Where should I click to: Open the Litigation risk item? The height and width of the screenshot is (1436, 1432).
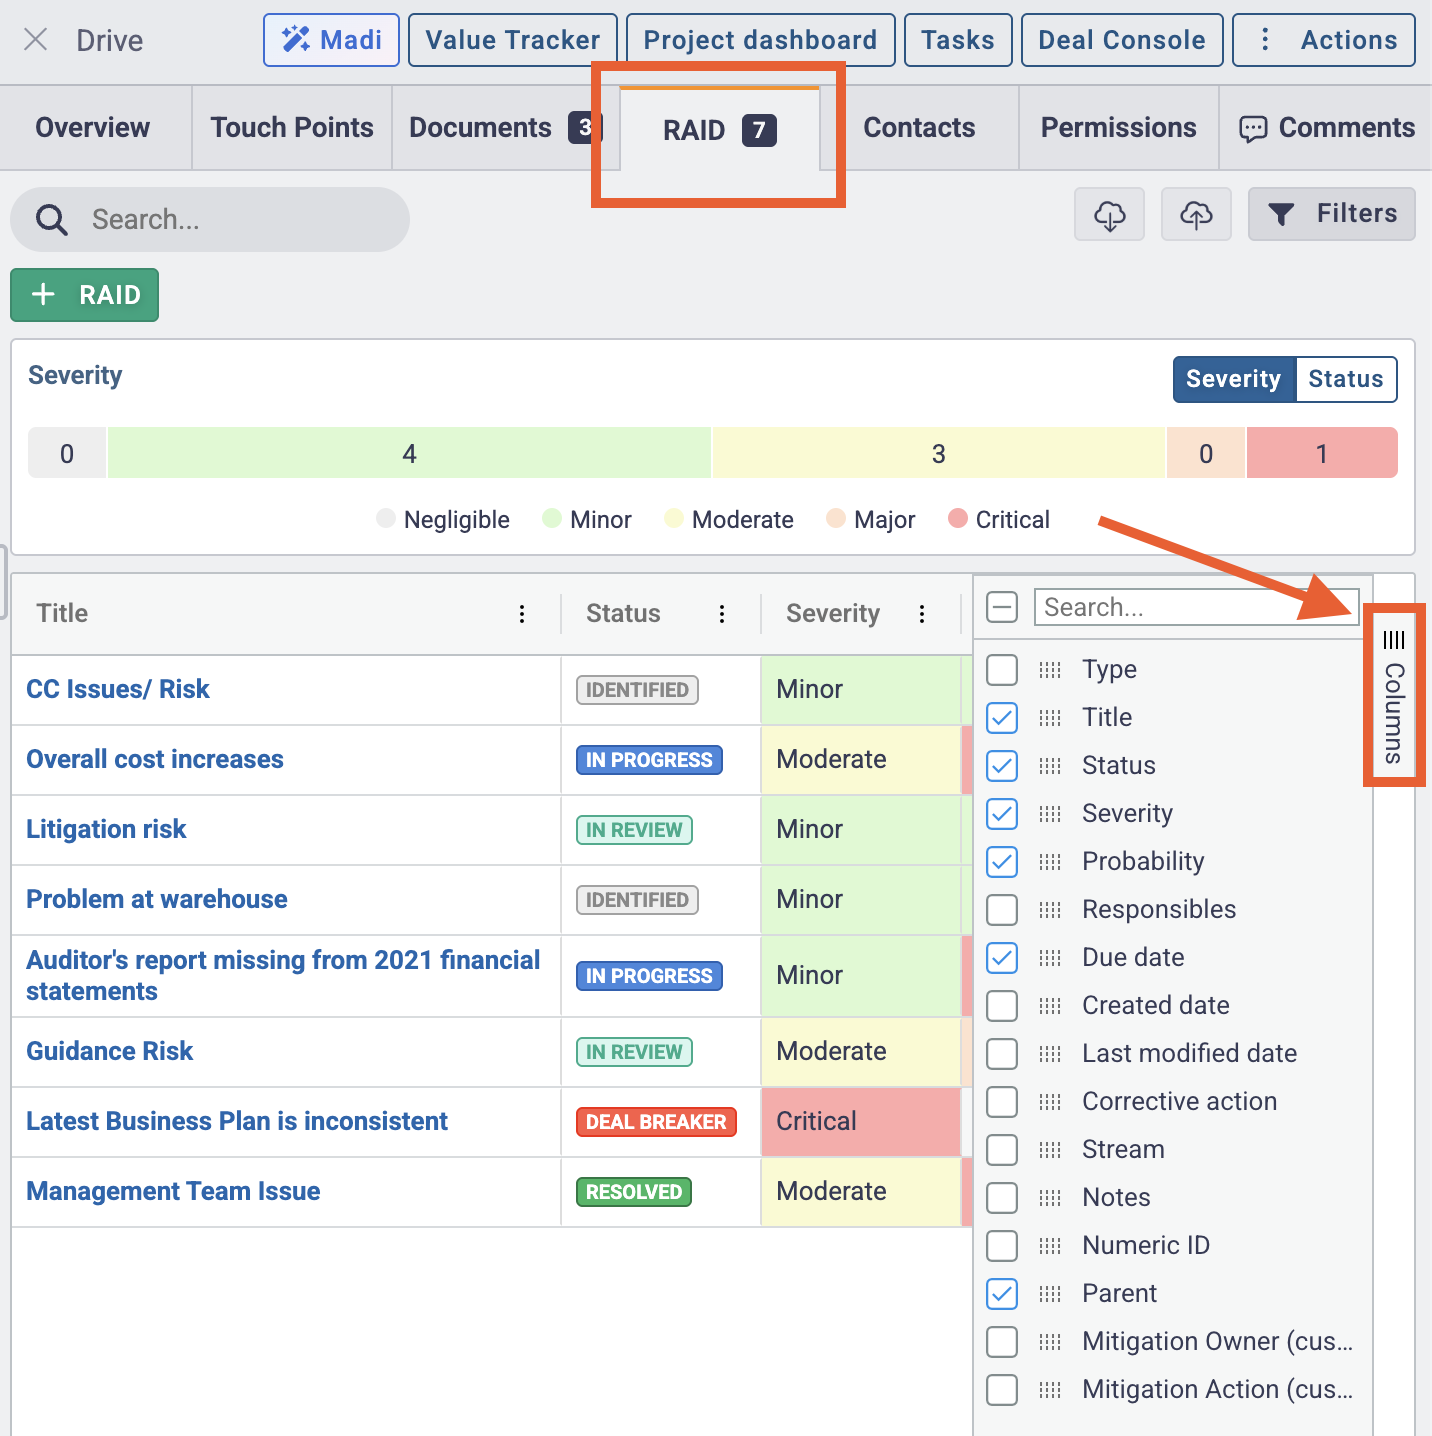[106, 829]
